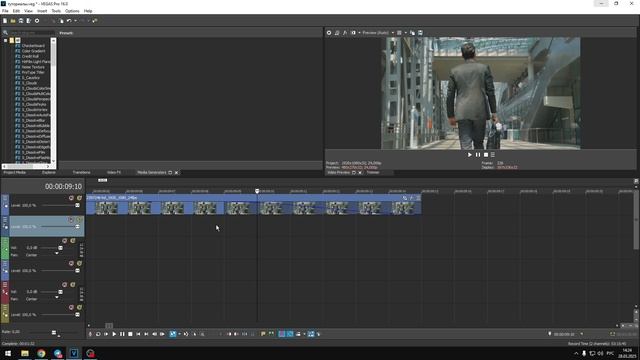Viewport: 640px width, 360px height.
Task: Toggle Mute on the green audio track
Action: click(x=65, y=241)
